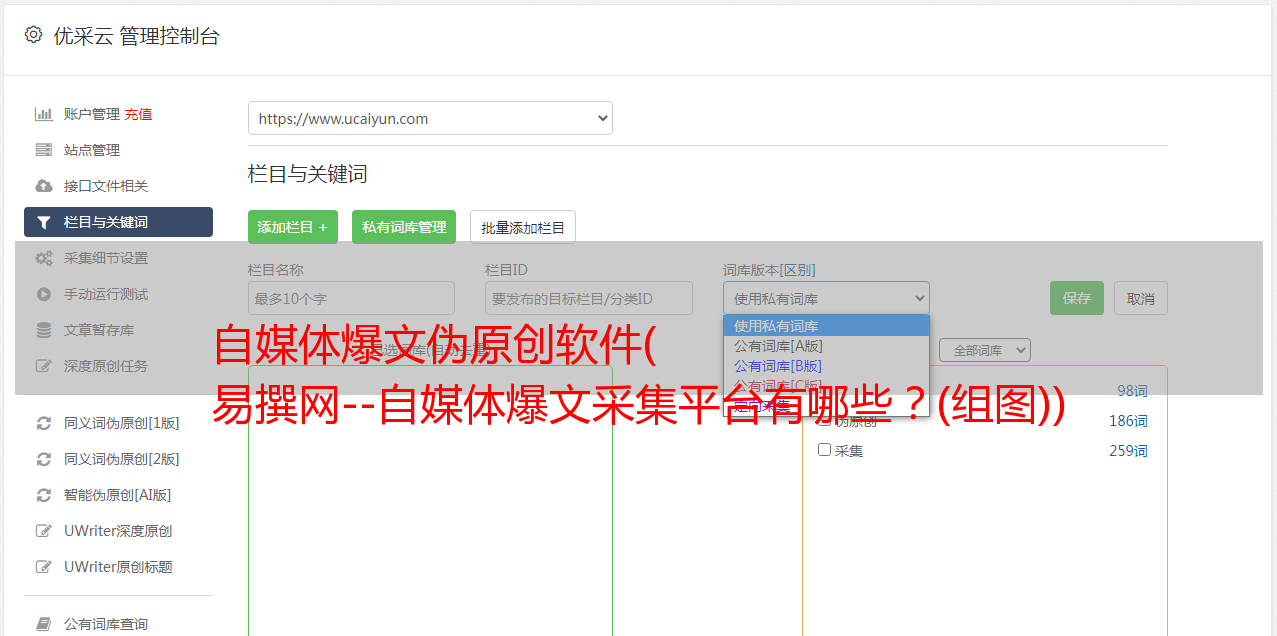Click the refresh icon for 同义词伪原创[1版]

point(44,423)
